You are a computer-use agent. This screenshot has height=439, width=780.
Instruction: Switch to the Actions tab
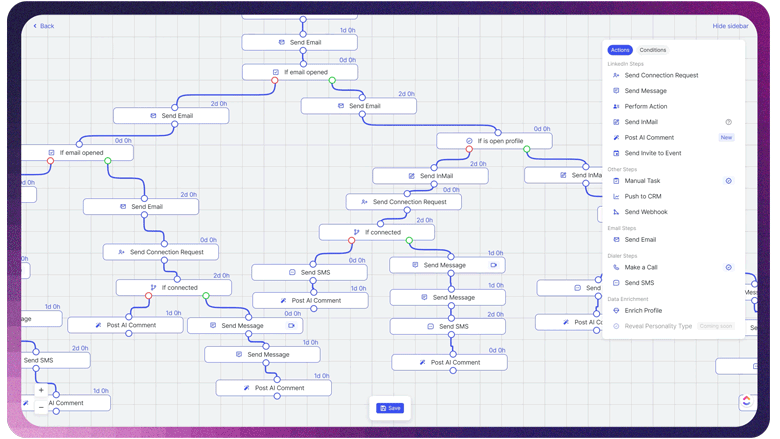[620, 50]
